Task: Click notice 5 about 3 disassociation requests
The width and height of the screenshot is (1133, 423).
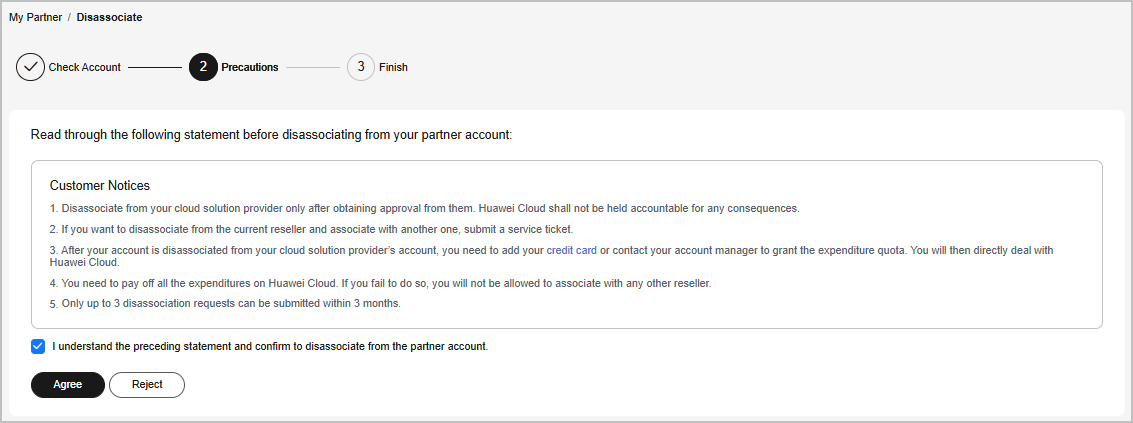Action: pos(225,304)
